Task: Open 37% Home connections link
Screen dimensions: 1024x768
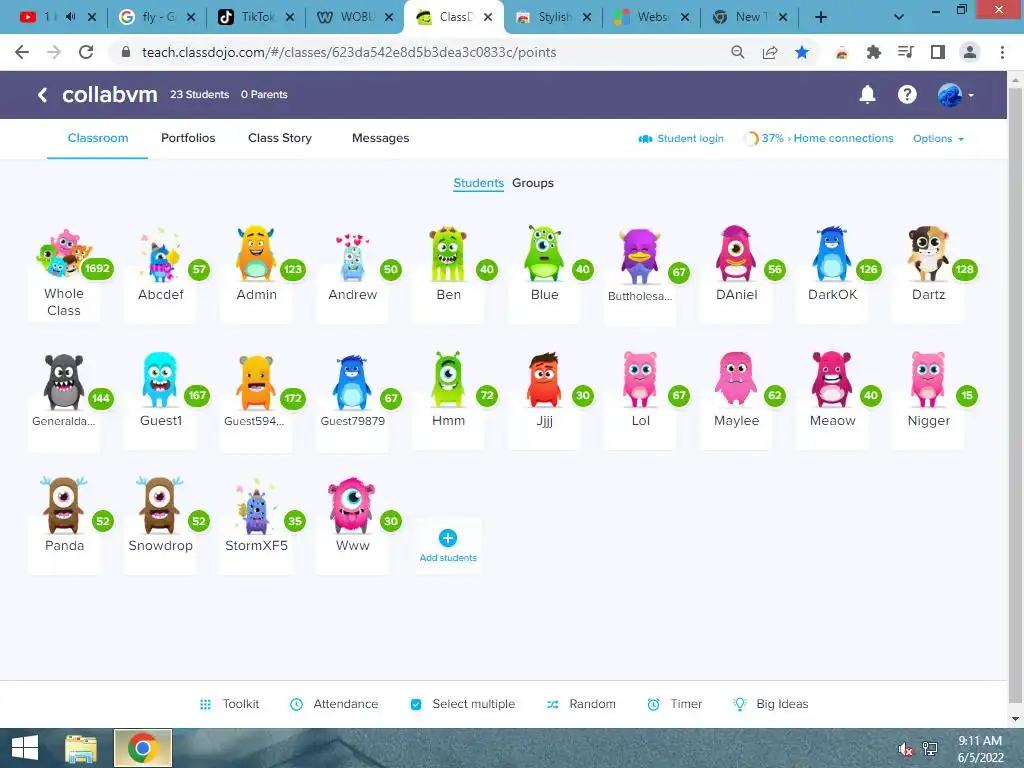Action: [x=820, y=138]
